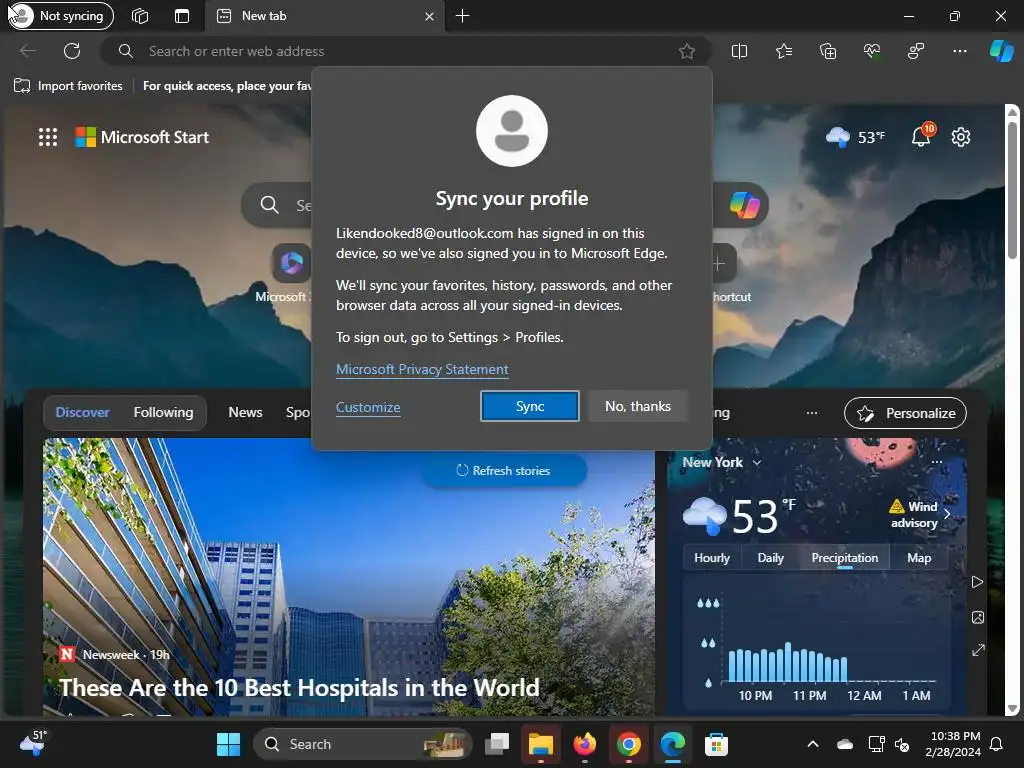Click the expand background icon
The width and height of the screenshot is (1024, 768).
978,650
